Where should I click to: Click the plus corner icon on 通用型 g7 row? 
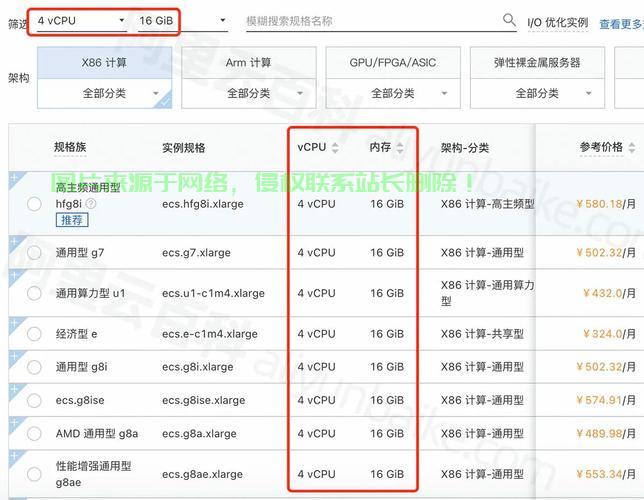[15, 242]
